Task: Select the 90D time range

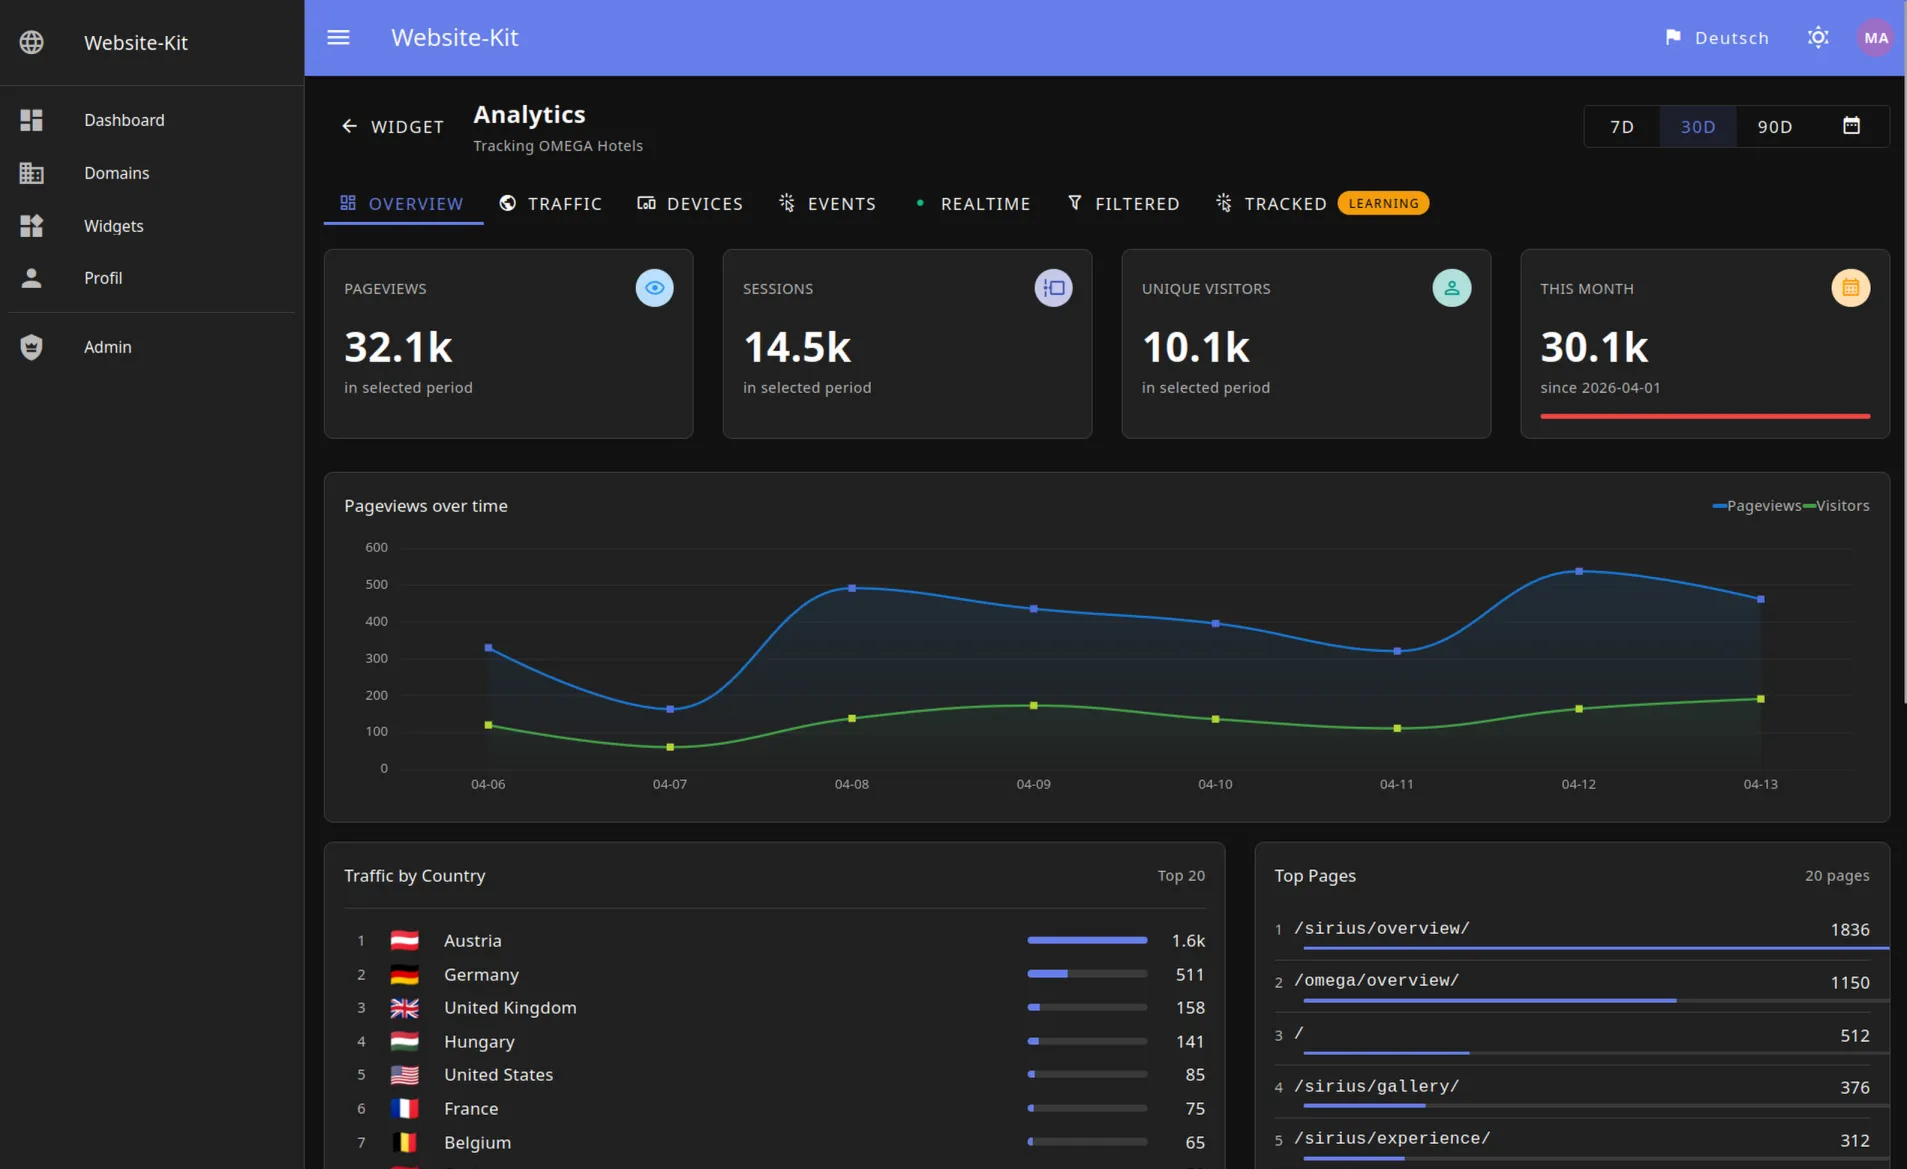Action: point(1774,126)
